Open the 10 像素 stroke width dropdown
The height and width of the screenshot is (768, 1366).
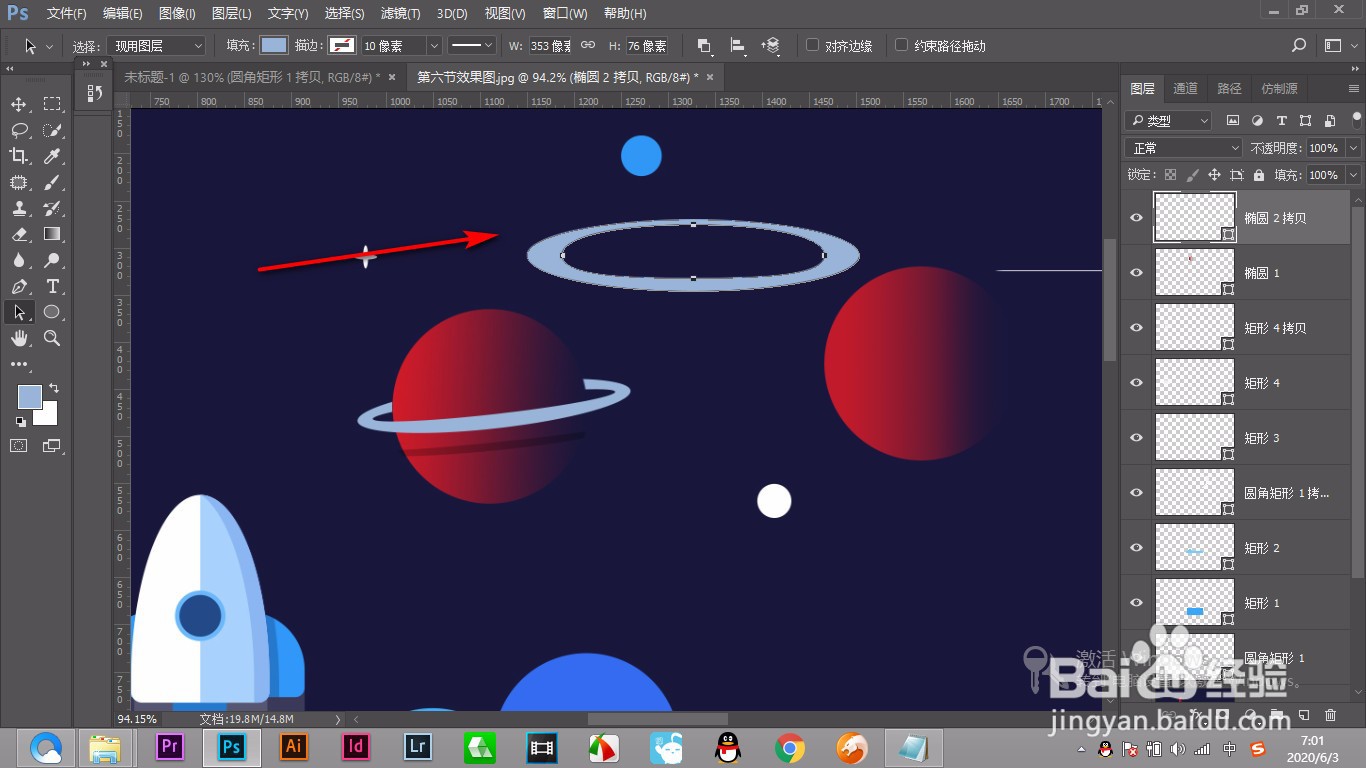[x=434, y=46]
